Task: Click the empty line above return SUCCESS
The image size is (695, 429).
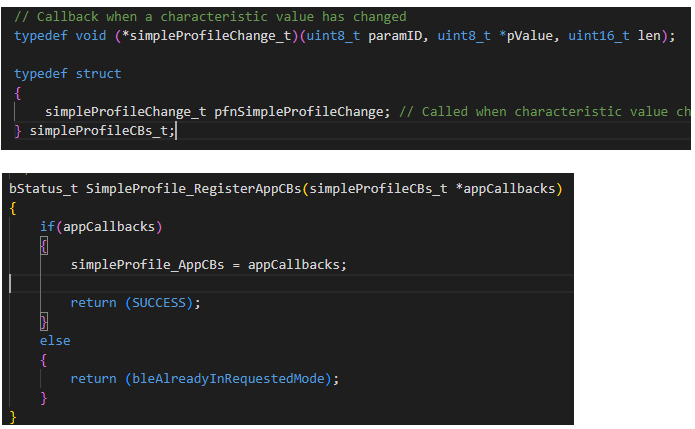Action: click(x=200, y=284)
